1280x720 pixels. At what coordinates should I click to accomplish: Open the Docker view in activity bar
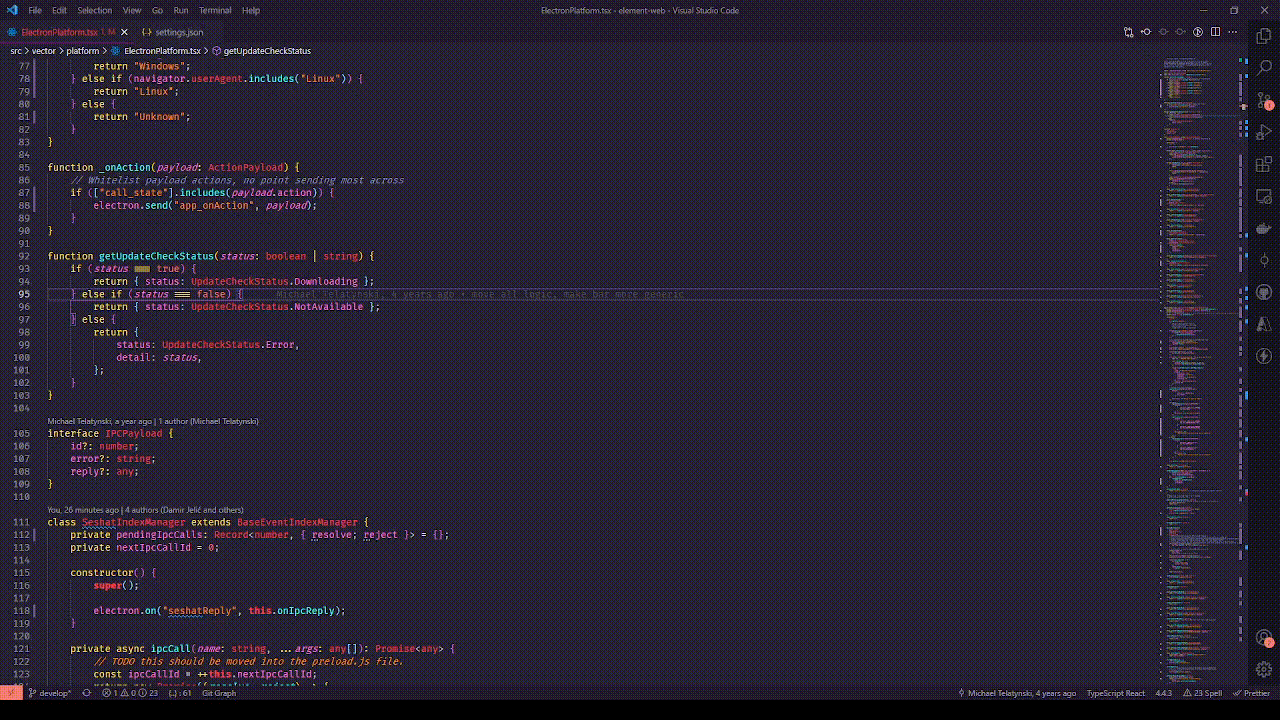1264,229
